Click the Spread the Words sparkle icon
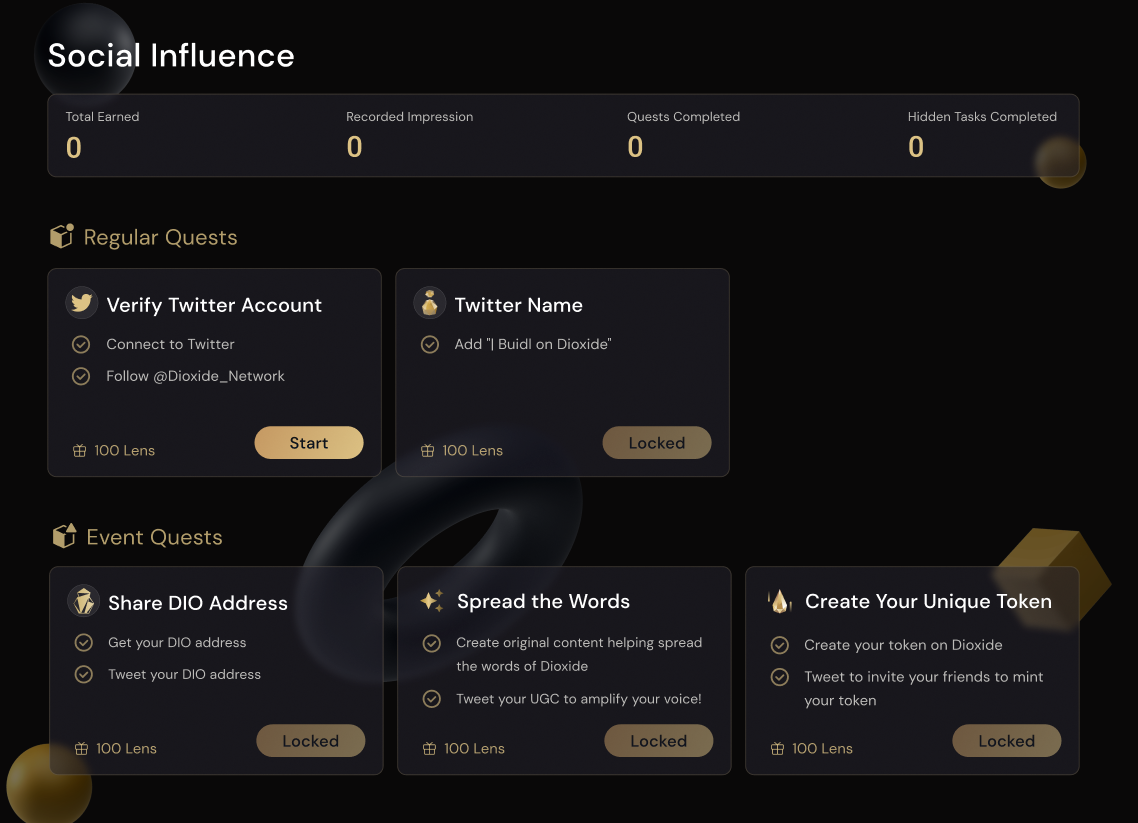The width and height of the screenshot is (1138, 823). pyautogui.click(x=432, y=600)
